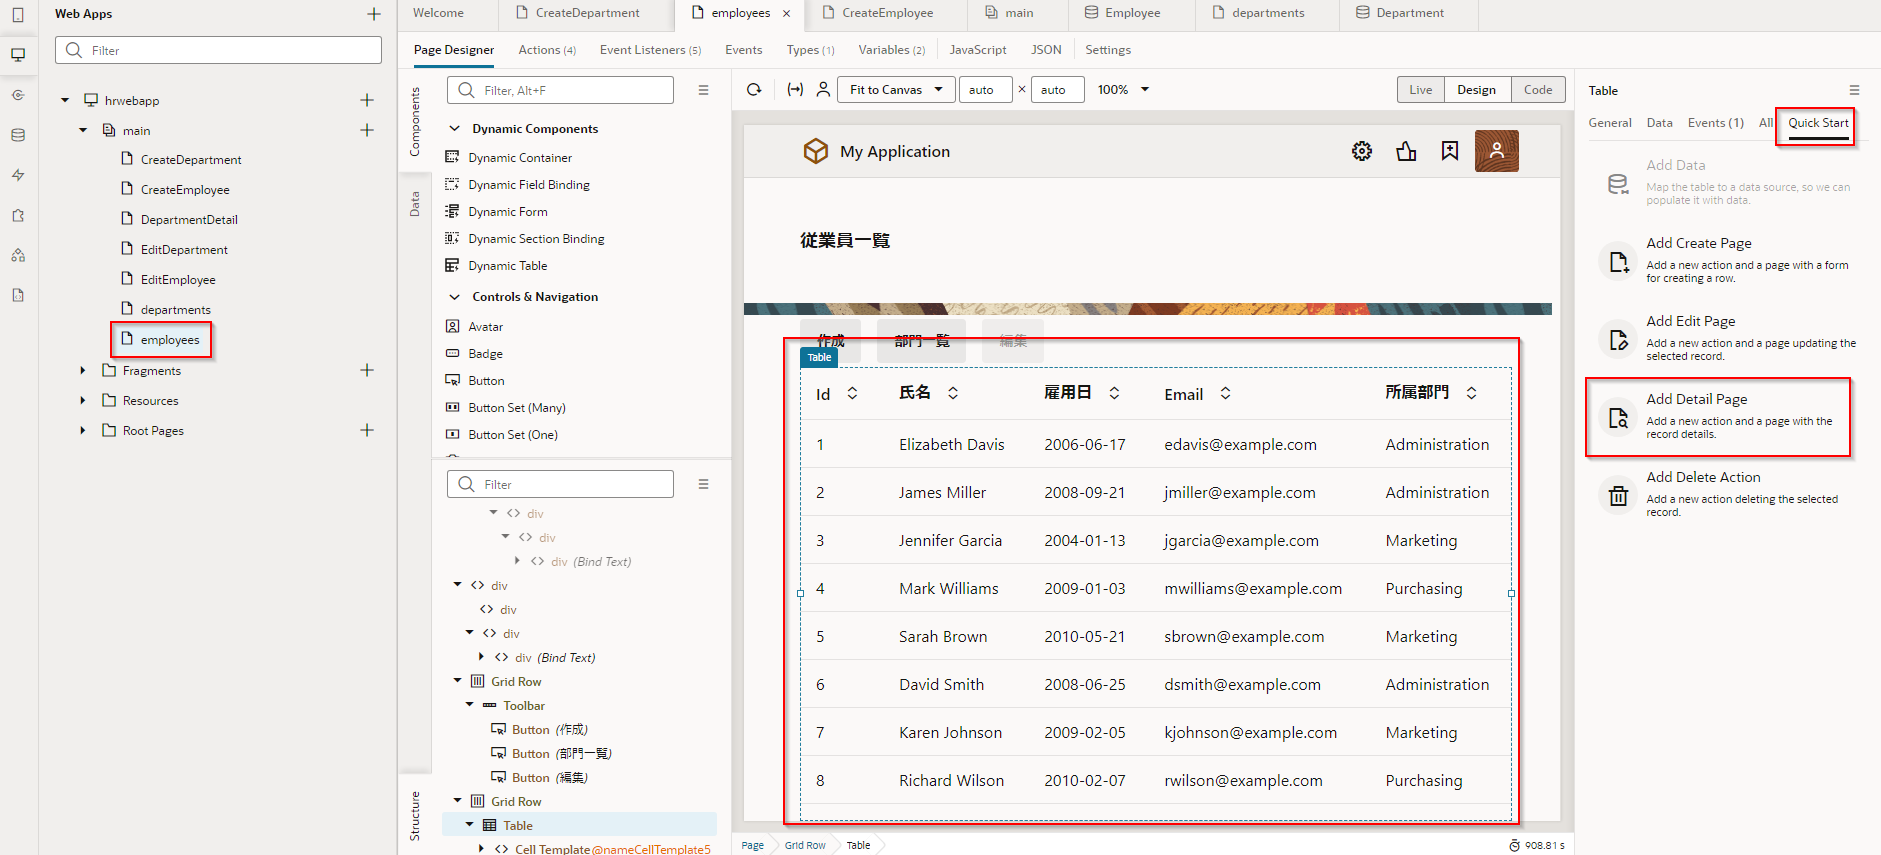This screenshot has width=1881, height=855.
Task: Switch designer to Live mode
Action: [x=1420, y=90]
